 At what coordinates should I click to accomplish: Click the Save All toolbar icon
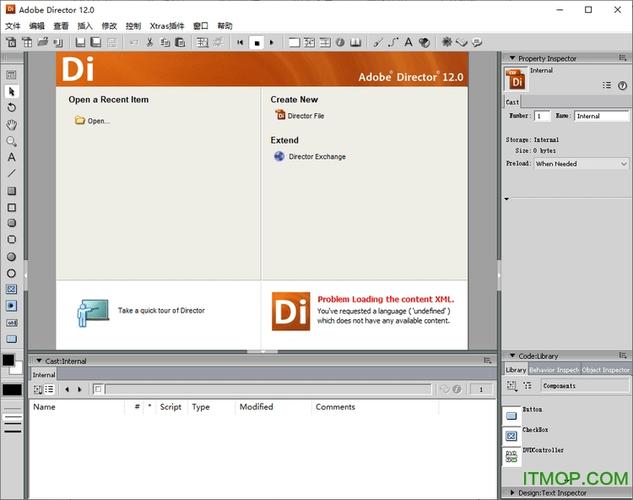coord(96,42)
